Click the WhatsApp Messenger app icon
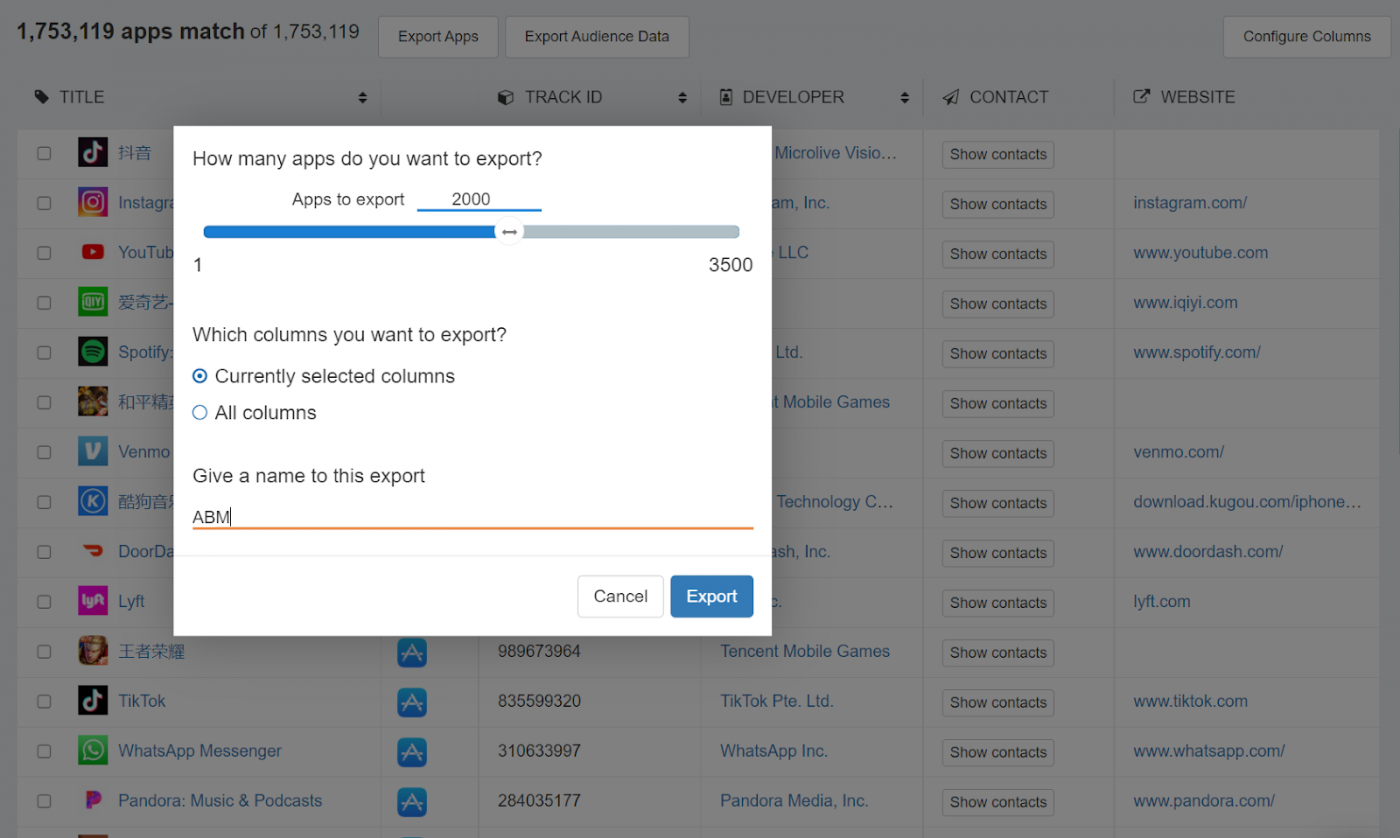Image resolution: width=1400 pixels, height=838 pixels. [92, 751]
